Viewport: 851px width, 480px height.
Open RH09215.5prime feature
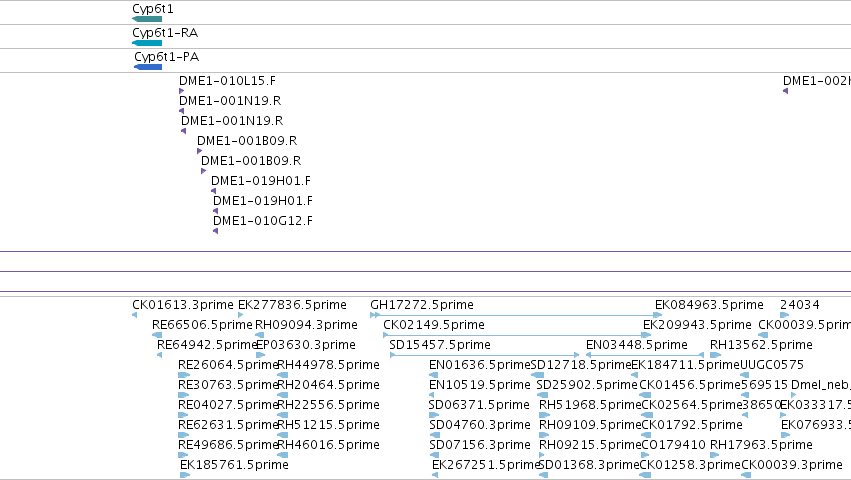click(x=590, y=445)
